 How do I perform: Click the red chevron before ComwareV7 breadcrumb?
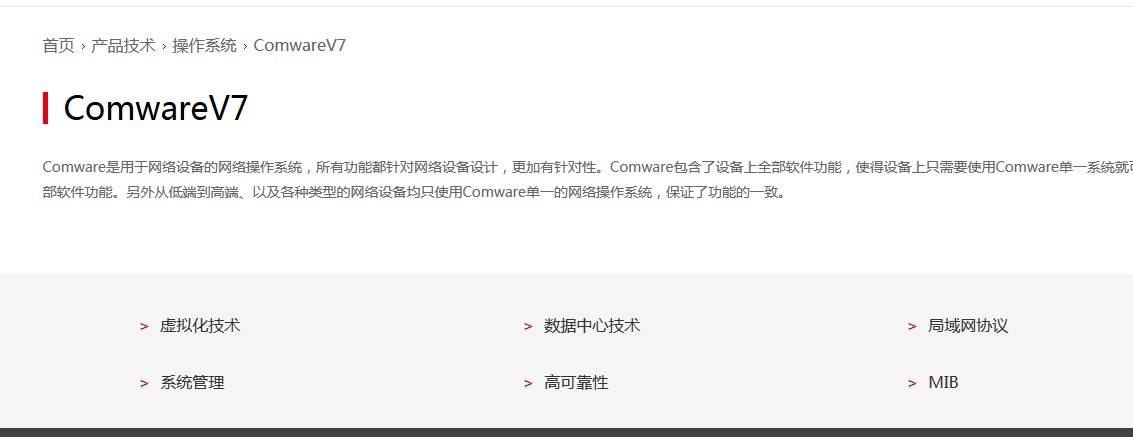[x=246, y=47]
